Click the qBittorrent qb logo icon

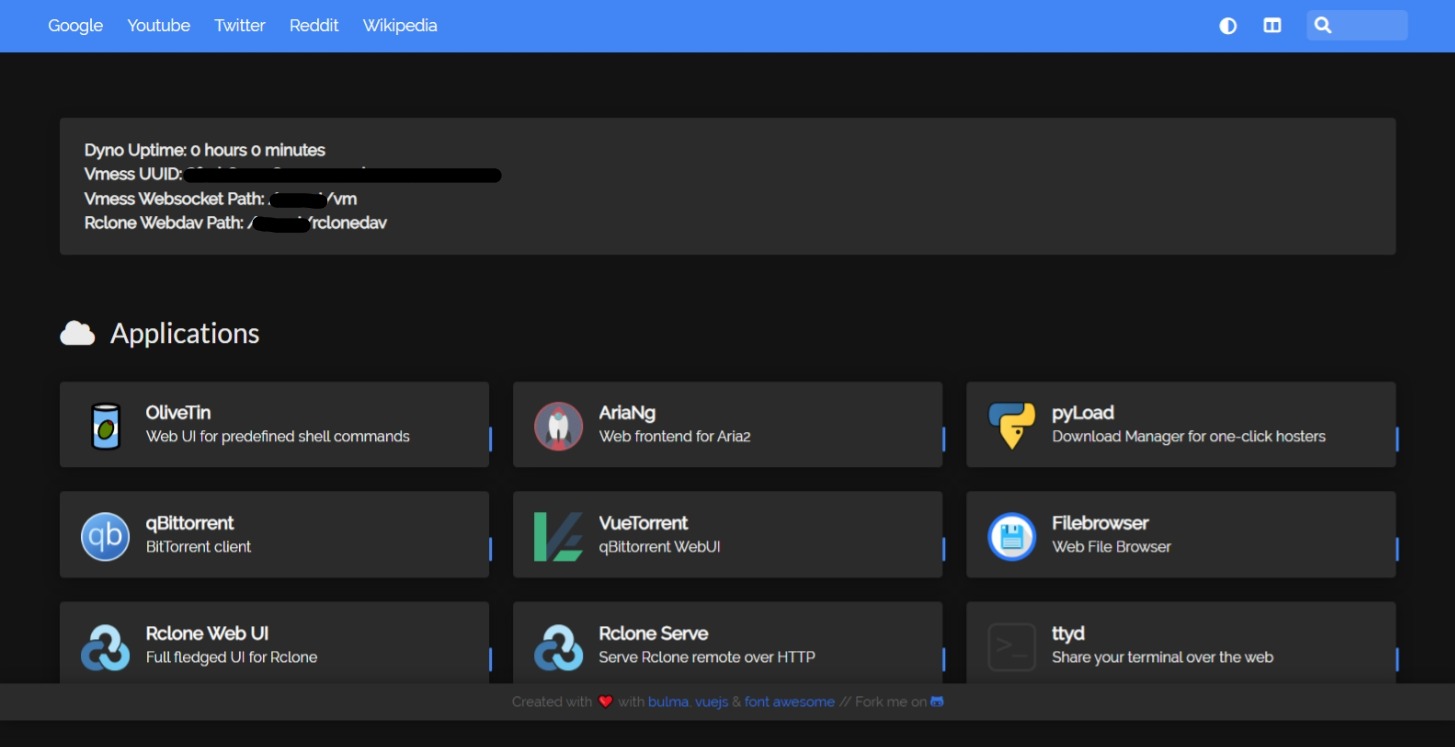click(105, 536)
